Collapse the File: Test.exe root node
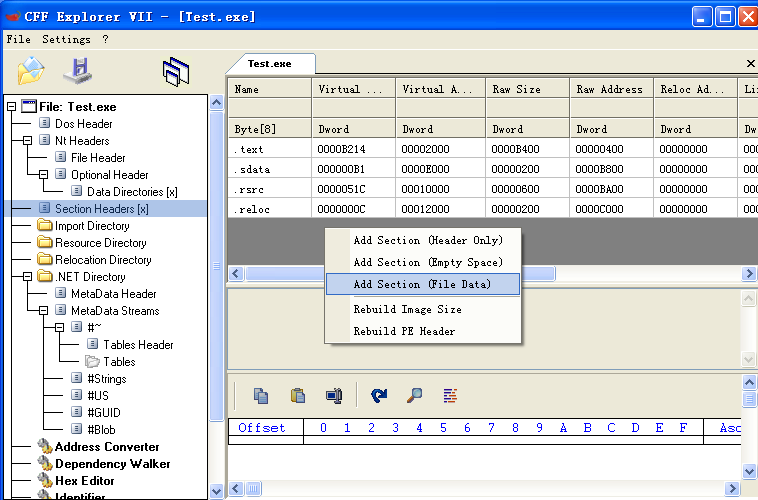This screenshot has height=500, width=758. (12, 106)
